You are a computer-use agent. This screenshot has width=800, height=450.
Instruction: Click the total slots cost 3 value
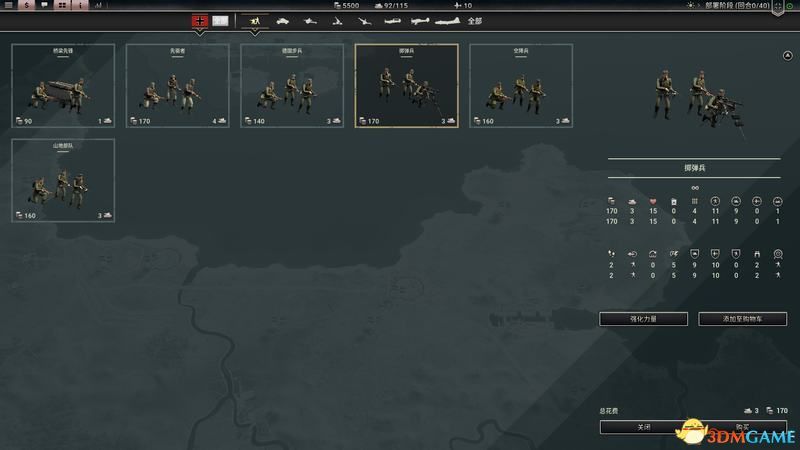pyautogui.click(x=756, y=411)
